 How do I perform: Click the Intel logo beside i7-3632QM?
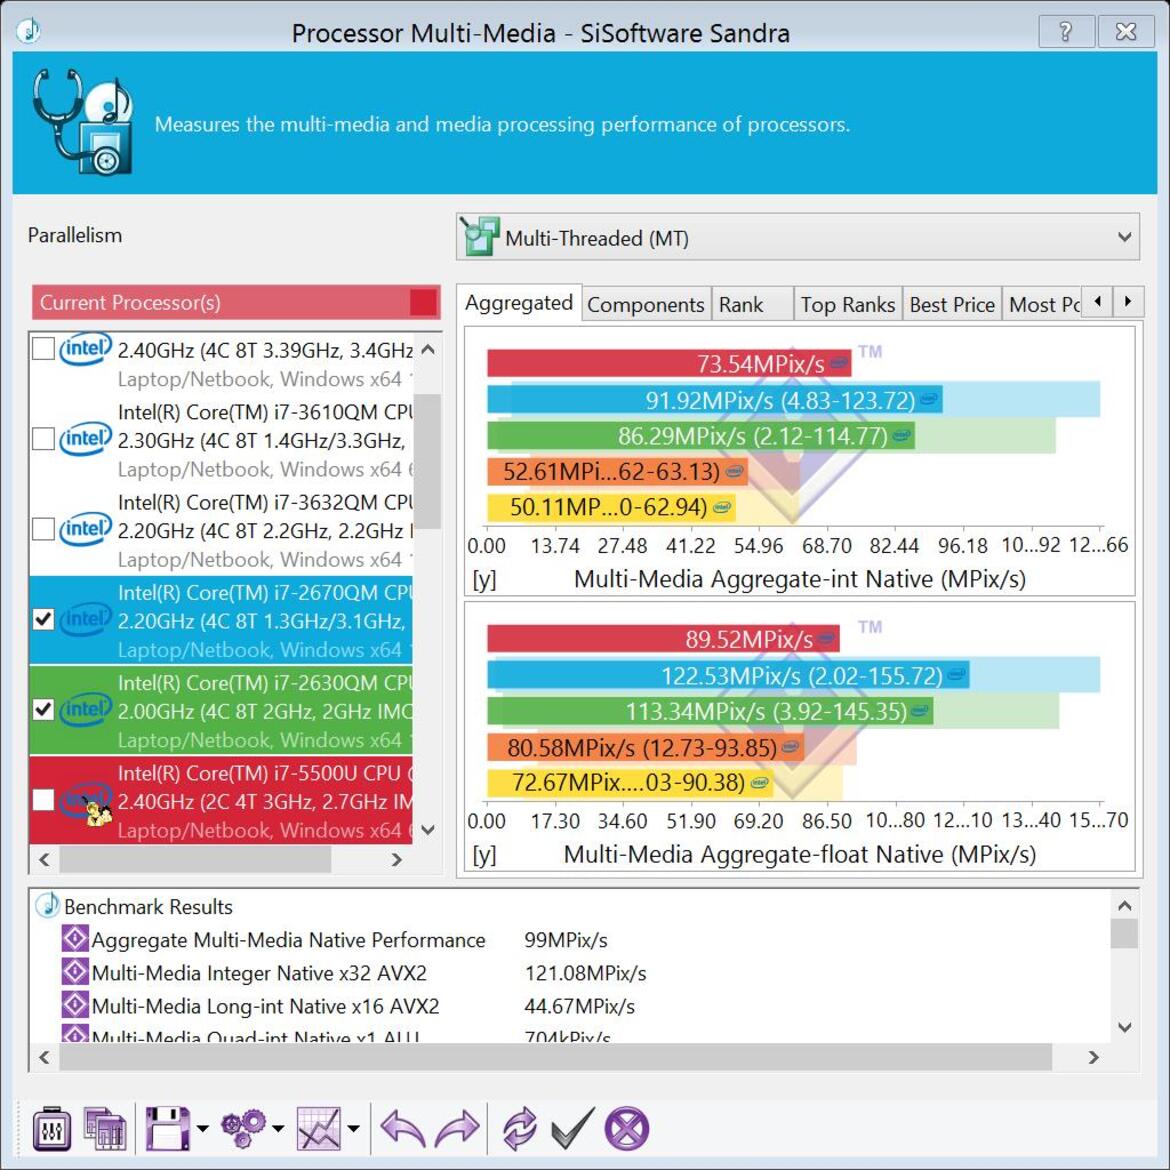click(86, 529)
